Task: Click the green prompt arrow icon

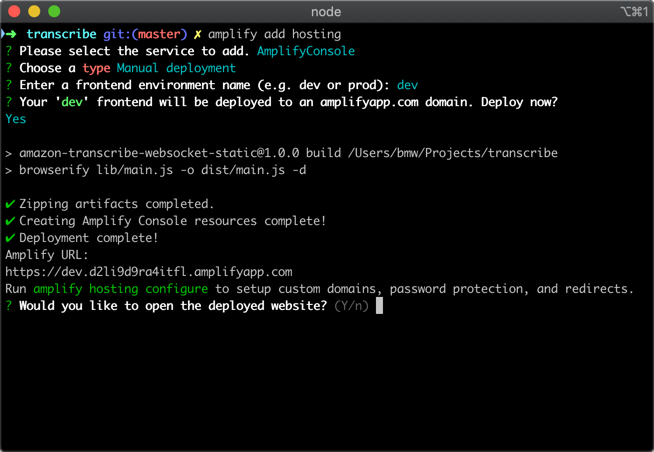Action: tap(10, 34)
